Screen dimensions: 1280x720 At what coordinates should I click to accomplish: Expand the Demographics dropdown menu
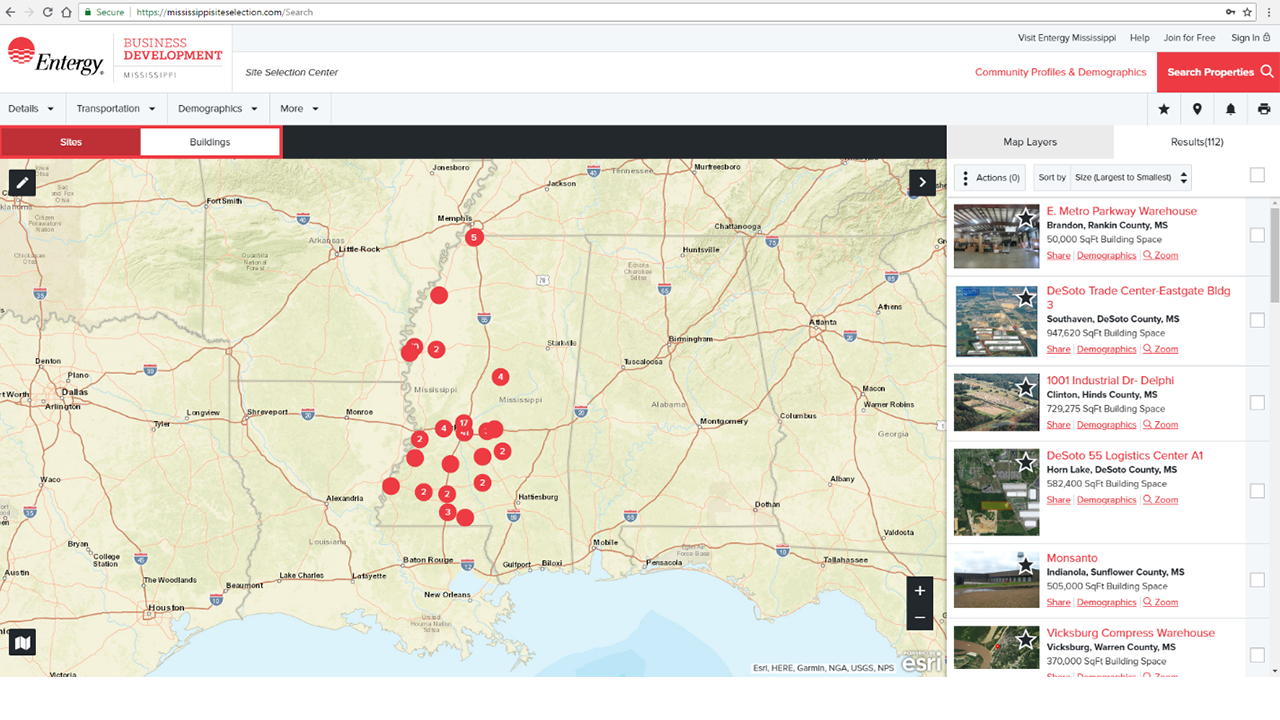(x=218, y=109)
